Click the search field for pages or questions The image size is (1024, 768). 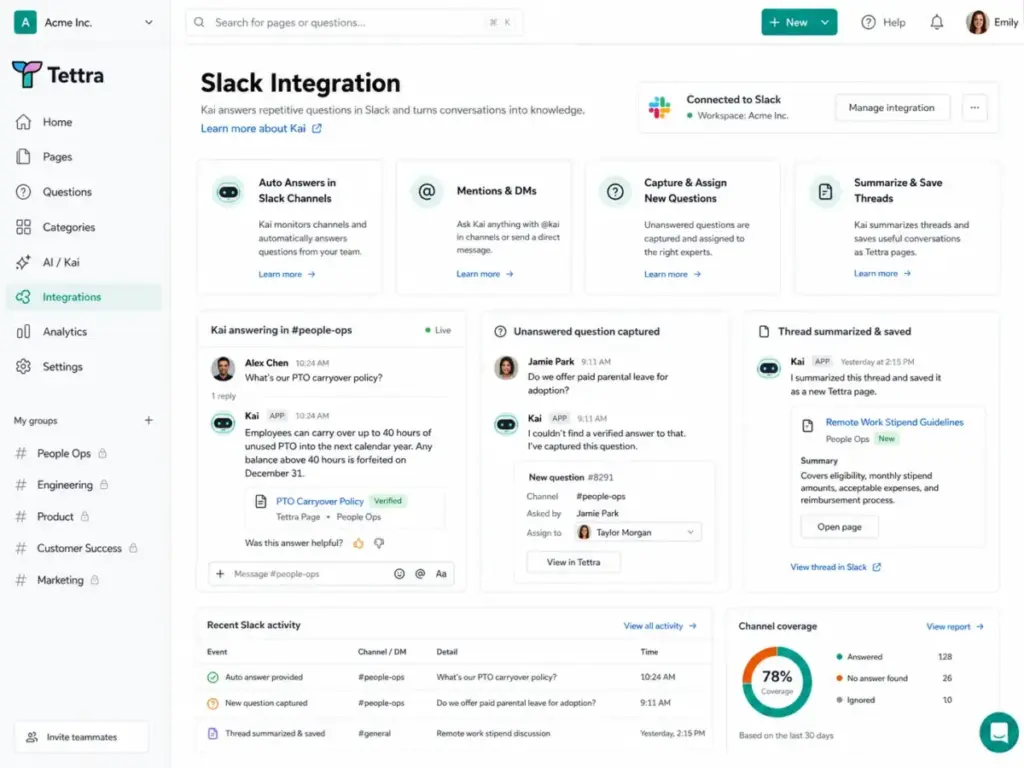(353, 22)
